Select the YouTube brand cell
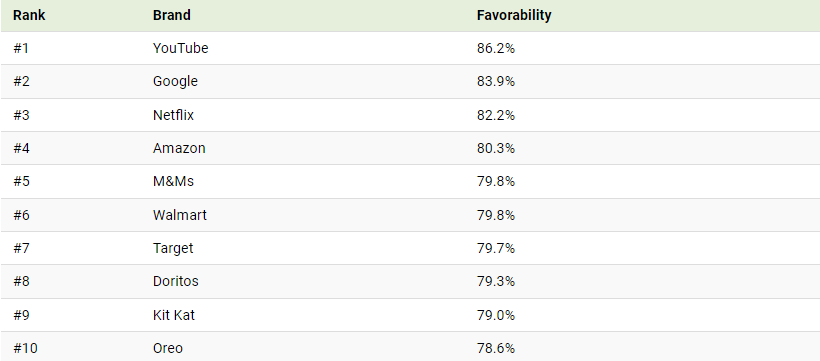The width and height of the screenshot is (820, 361). click(x=180, y=48)
